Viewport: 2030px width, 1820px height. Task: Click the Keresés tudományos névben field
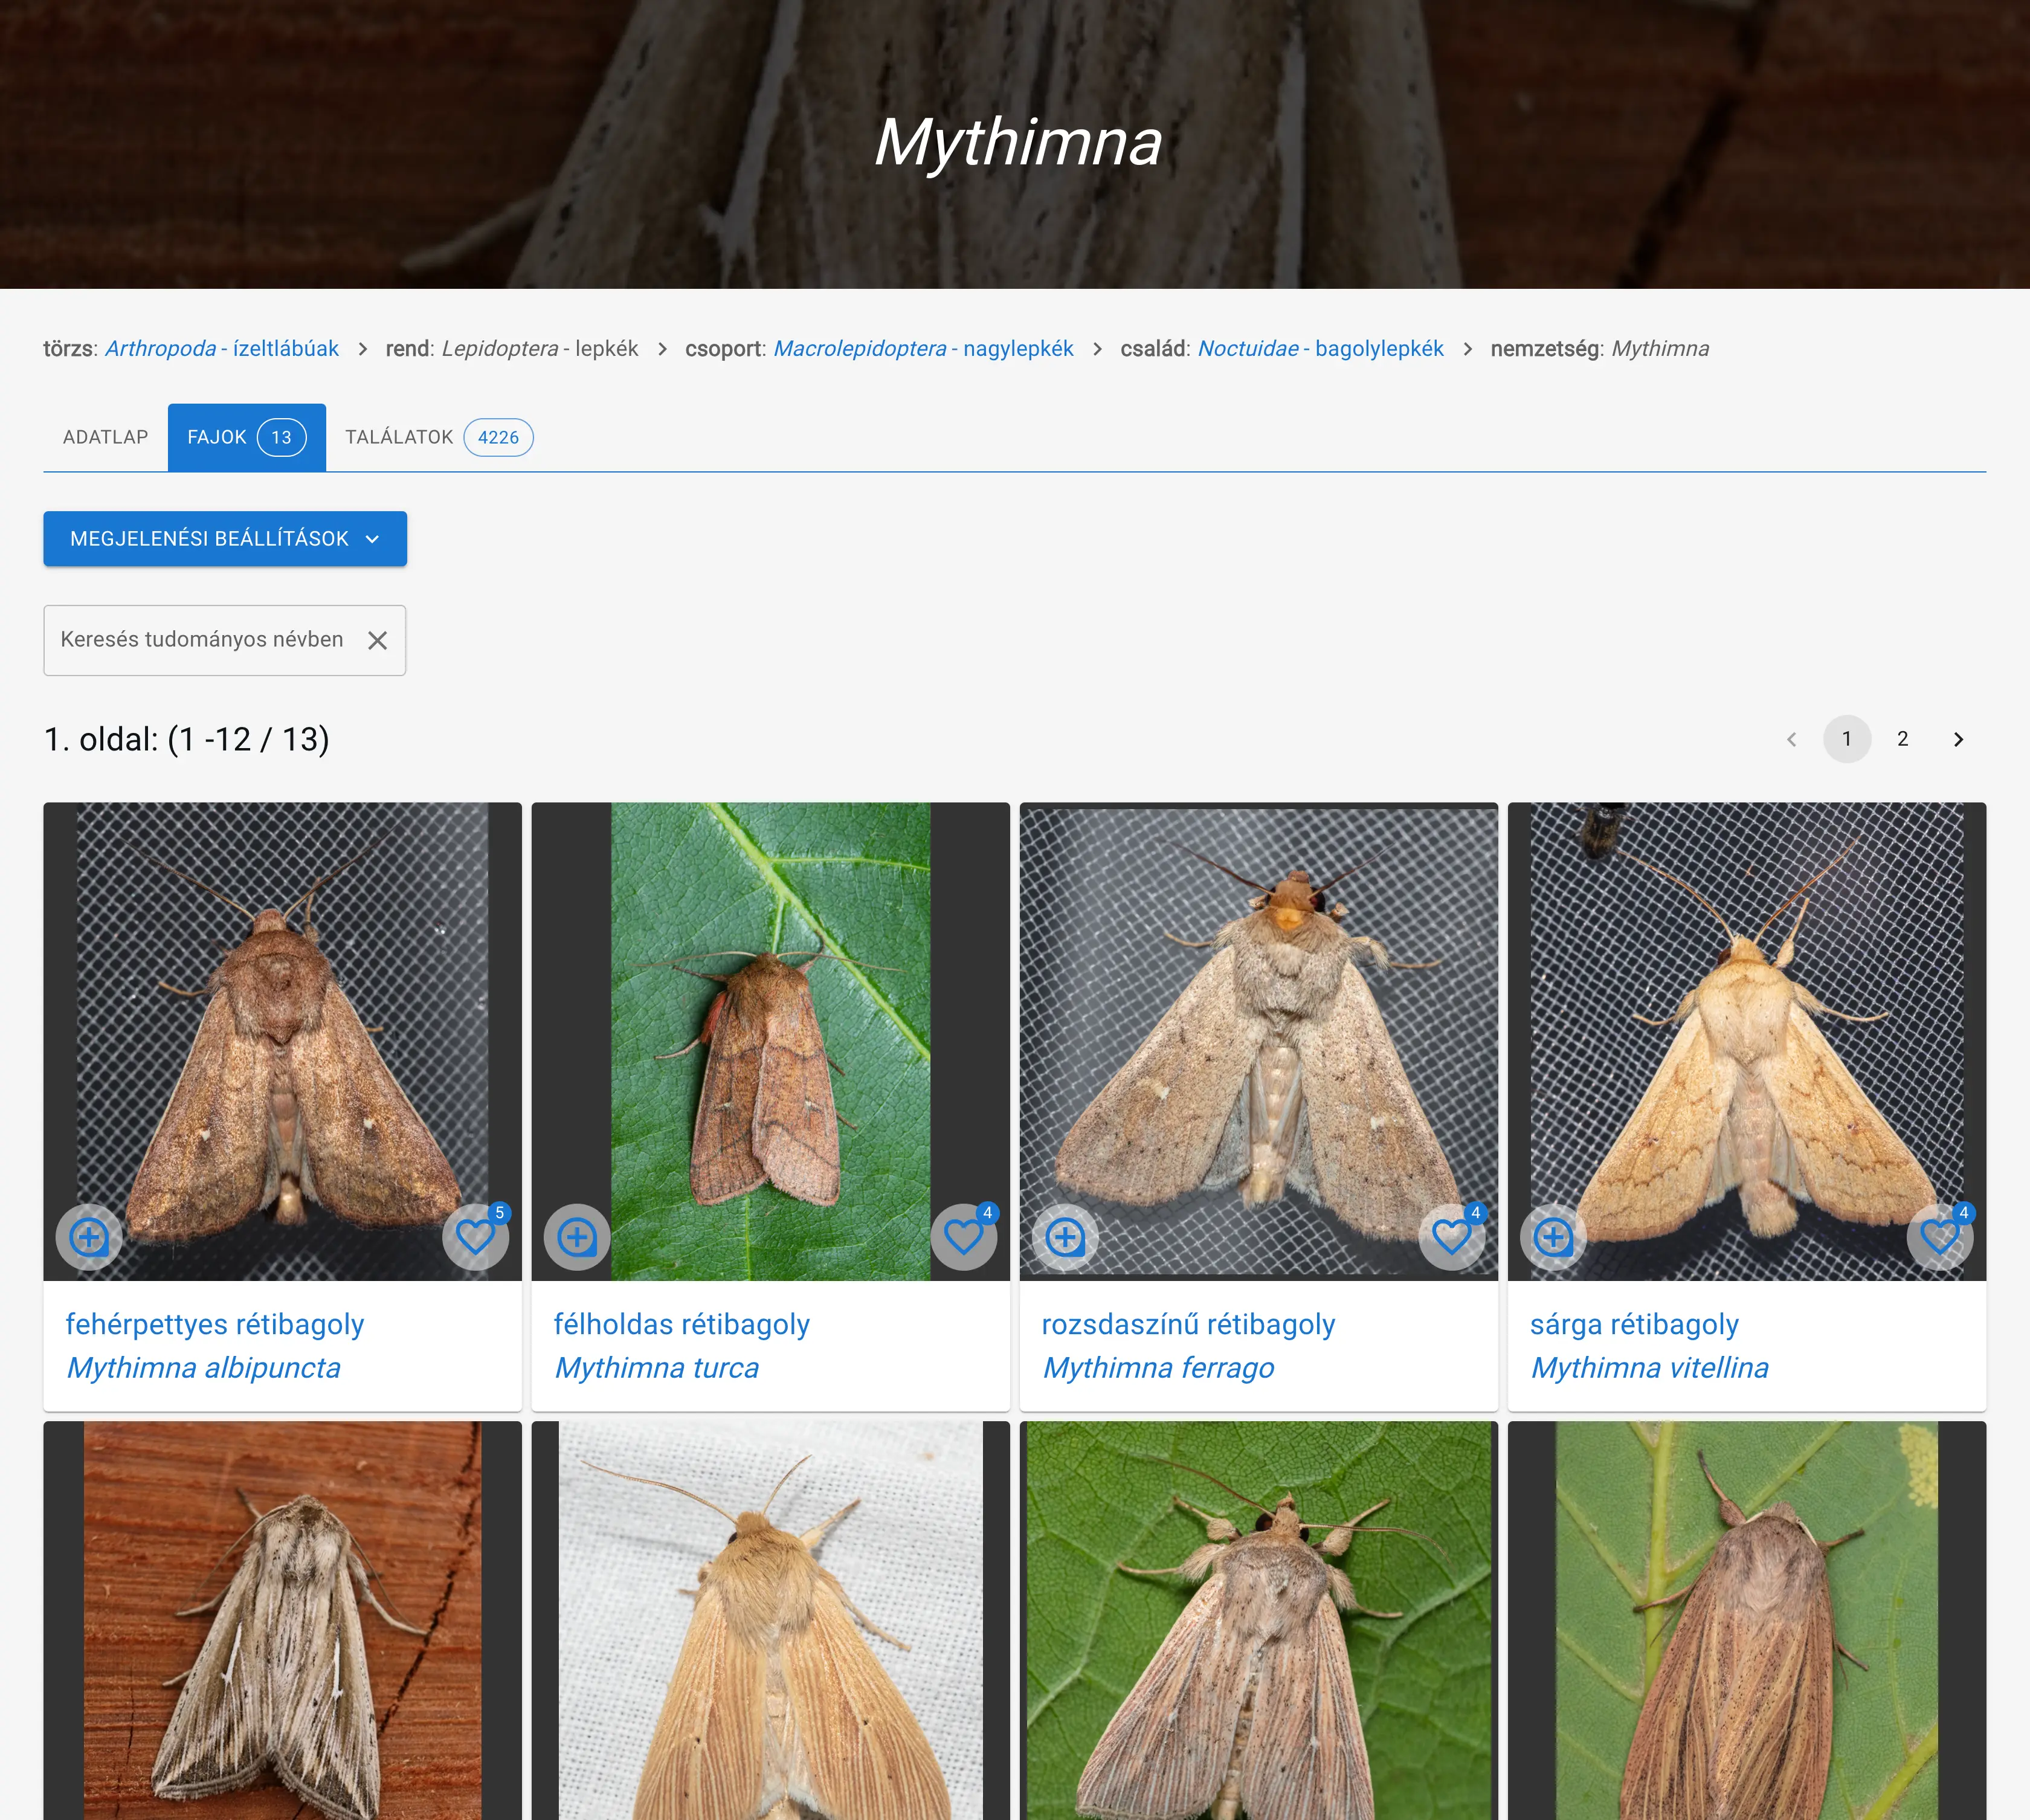click(x=202, y=640)
